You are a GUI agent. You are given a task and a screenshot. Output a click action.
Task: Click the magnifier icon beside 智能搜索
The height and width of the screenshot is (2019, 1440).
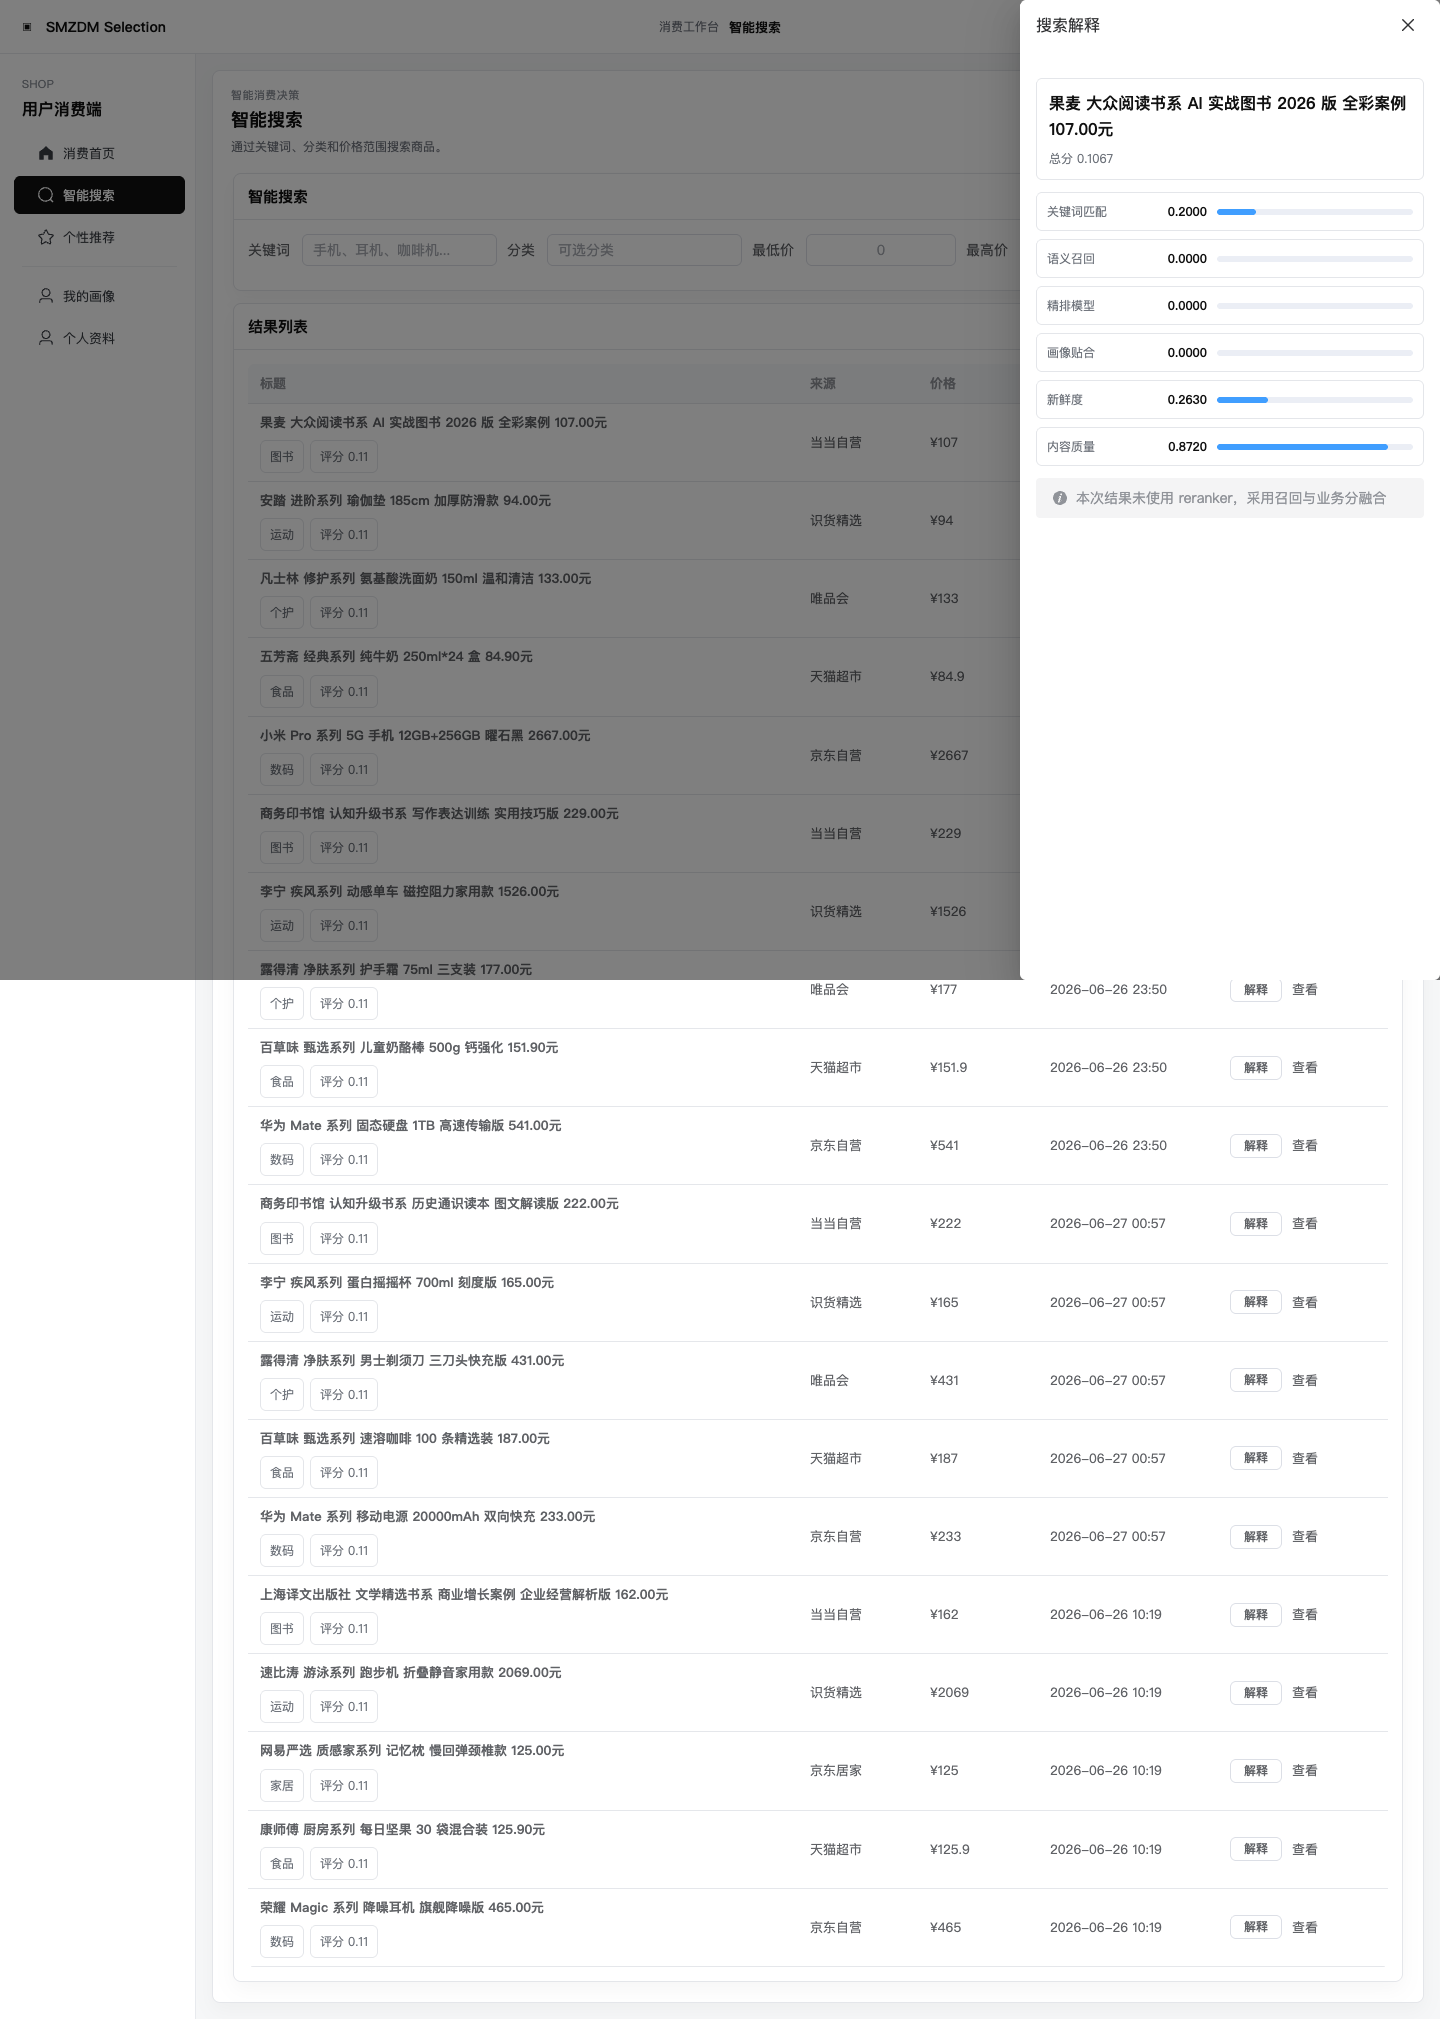46,195
